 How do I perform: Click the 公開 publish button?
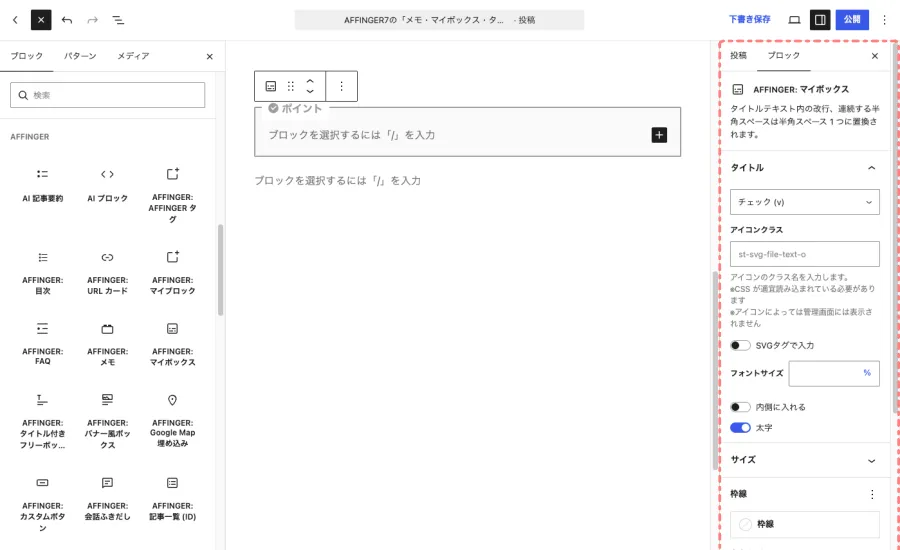pyautogui.click(x=852, y=20)
